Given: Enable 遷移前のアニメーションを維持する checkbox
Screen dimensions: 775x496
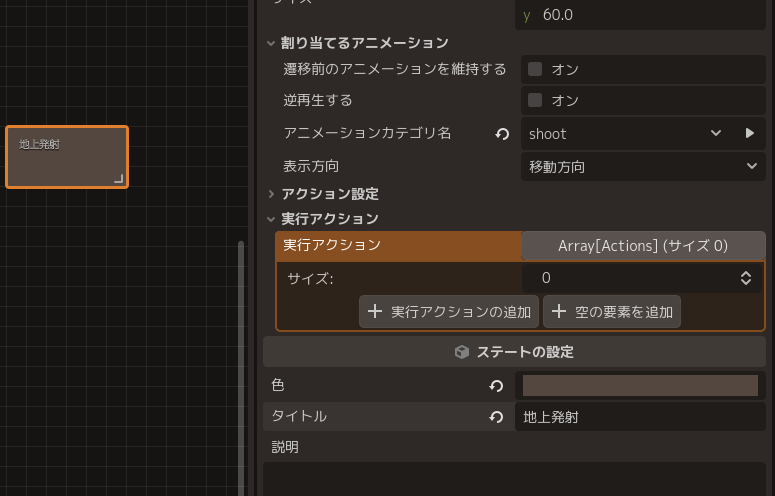Looking at the screenshot, I should [x=535, y=69].
